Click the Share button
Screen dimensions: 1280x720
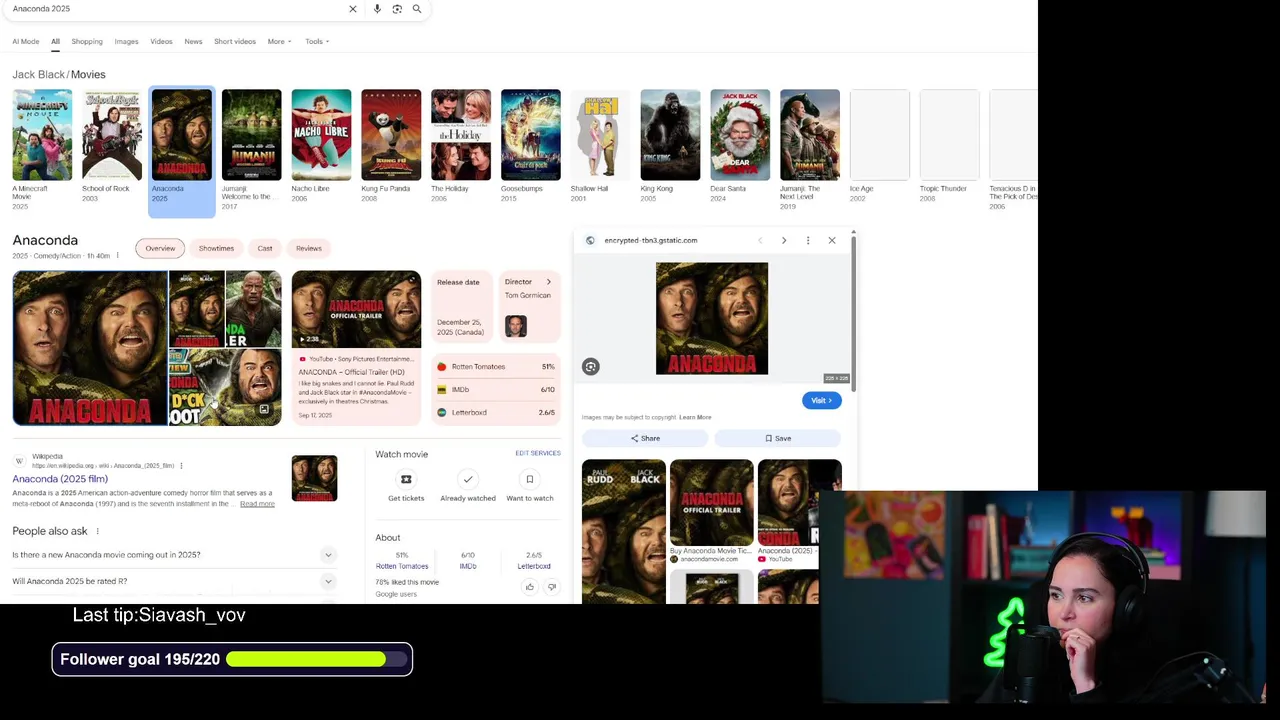point(645,438)
